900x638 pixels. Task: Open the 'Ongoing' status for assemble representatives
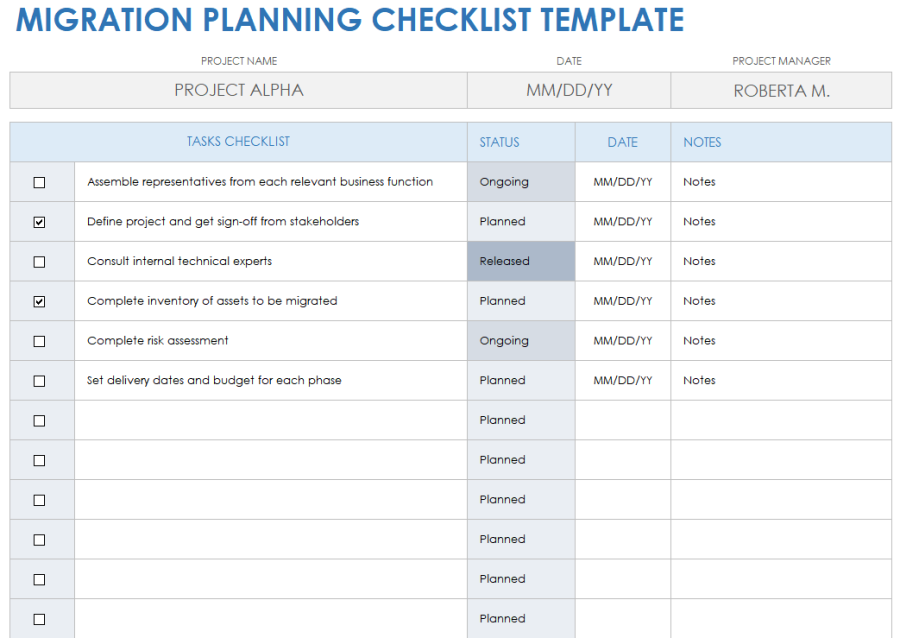point(520,182)
